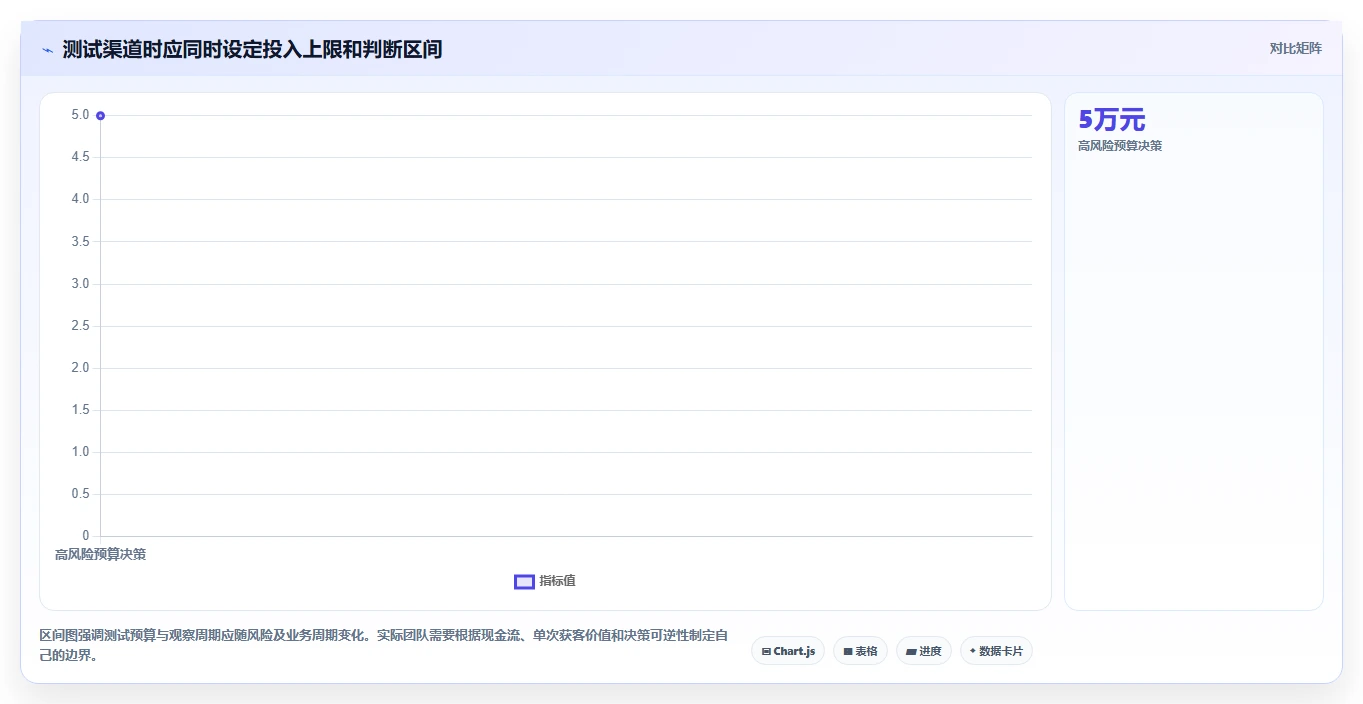This screenshot has width=1363, height=704.
Task: Click the 5万元 value in the stat card
Action: 1112,120
